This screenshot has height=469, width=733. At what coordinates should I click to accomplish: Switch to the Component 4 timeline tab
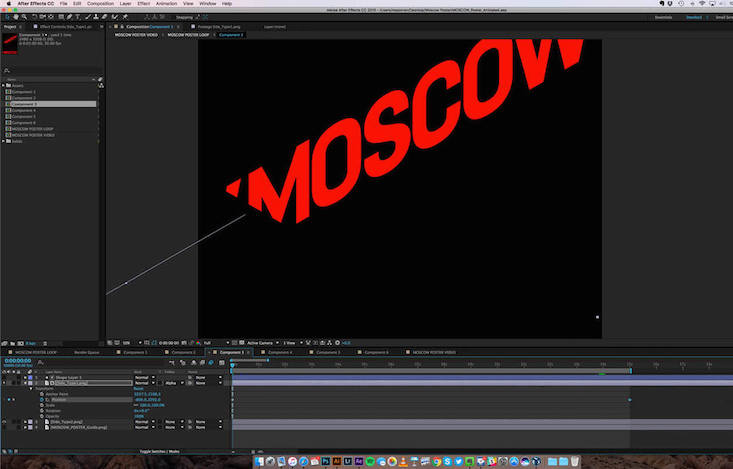pyautogui.click(x=280, y=352)
